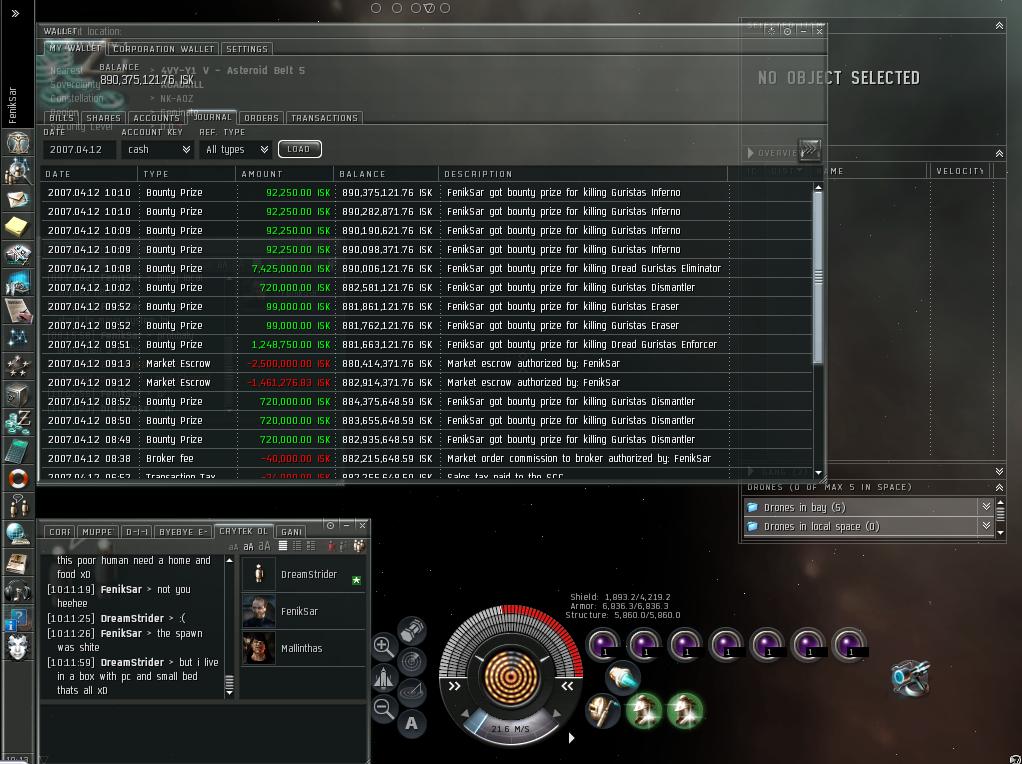1022x764 pixels.
Task: Open the Jukebox headphones icon
Action: [18, 591]
